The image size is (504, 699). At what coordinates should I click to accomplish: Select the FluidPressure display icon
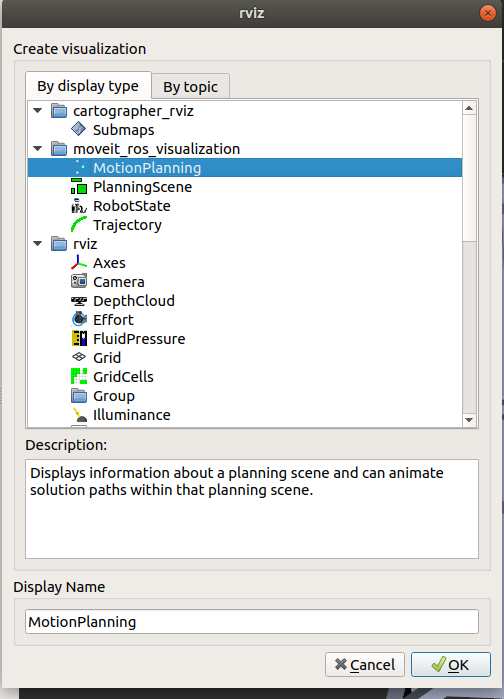tap(79, 339)
